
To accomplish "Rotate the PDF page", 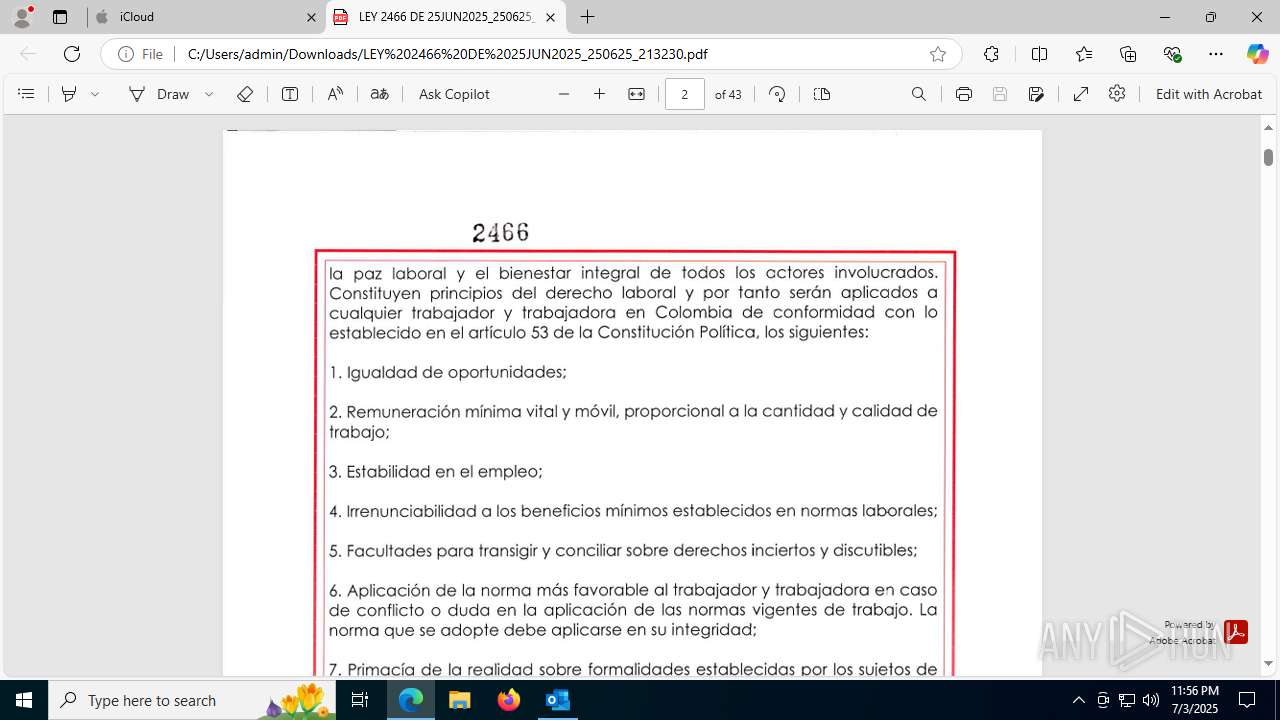I will [777, 94].
